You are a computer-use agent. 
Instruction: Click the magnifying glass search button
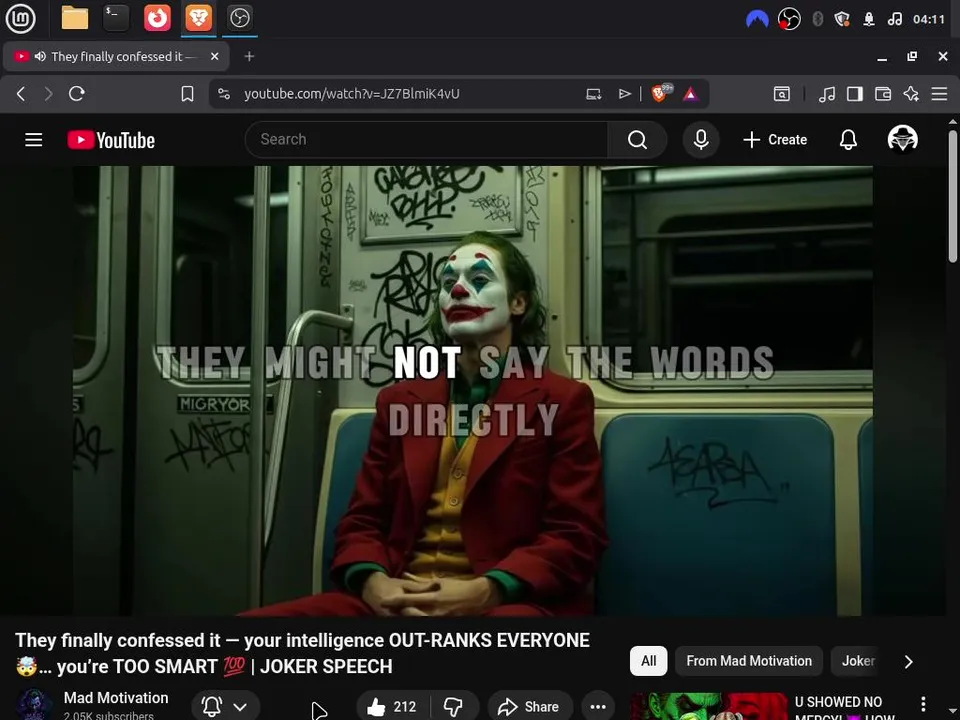click(637, 140)
